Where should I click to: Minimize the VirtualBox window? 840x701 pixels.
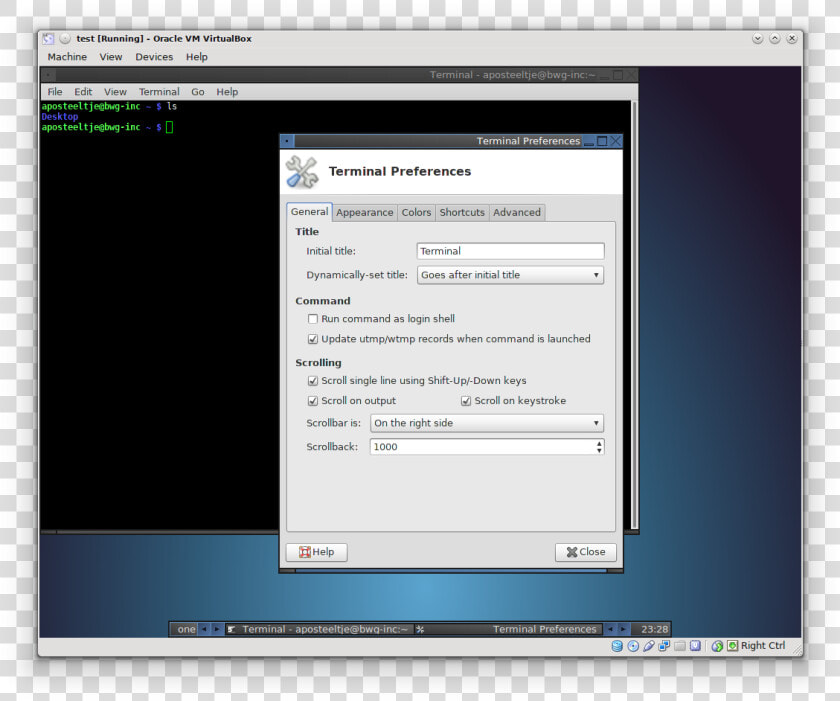pyautogui.click(x=758, y=39)
